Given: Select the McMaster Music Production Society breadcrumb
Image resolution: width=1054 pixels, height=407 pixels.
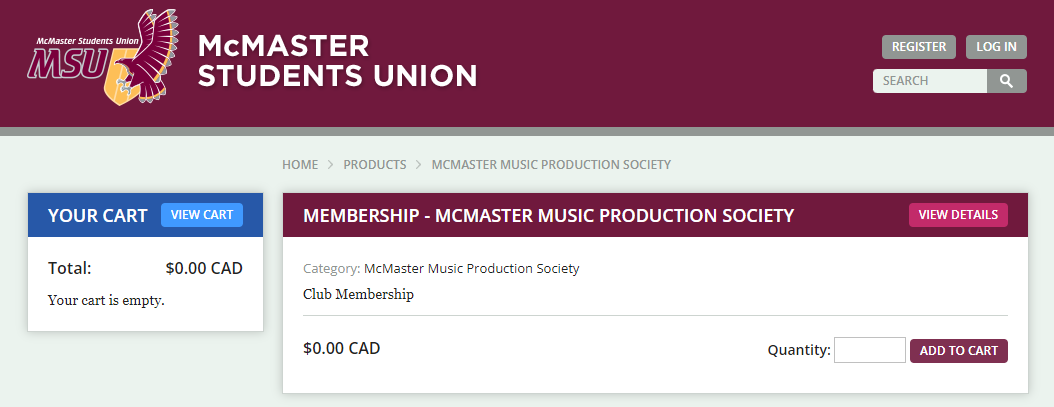Looking at the screenshot, I should tap(551, 165).
